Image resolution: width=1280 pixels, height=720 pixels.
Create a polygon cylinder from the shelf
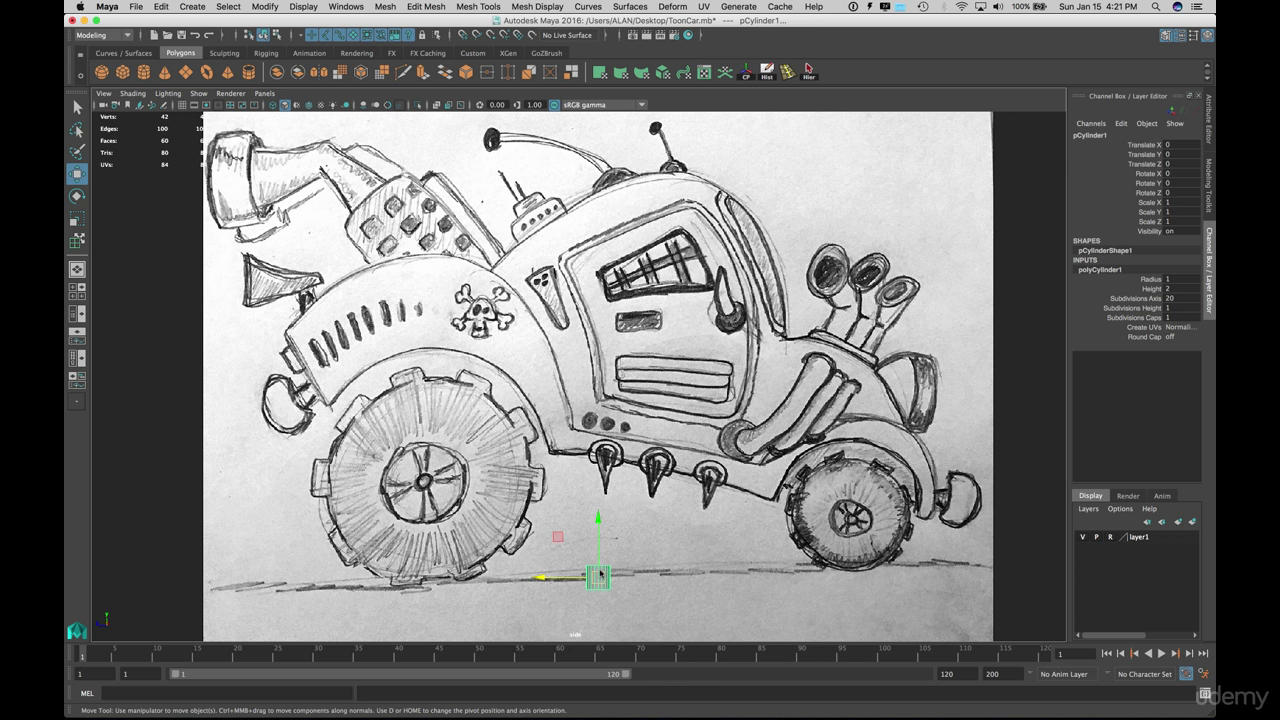[x=144, y=72]
